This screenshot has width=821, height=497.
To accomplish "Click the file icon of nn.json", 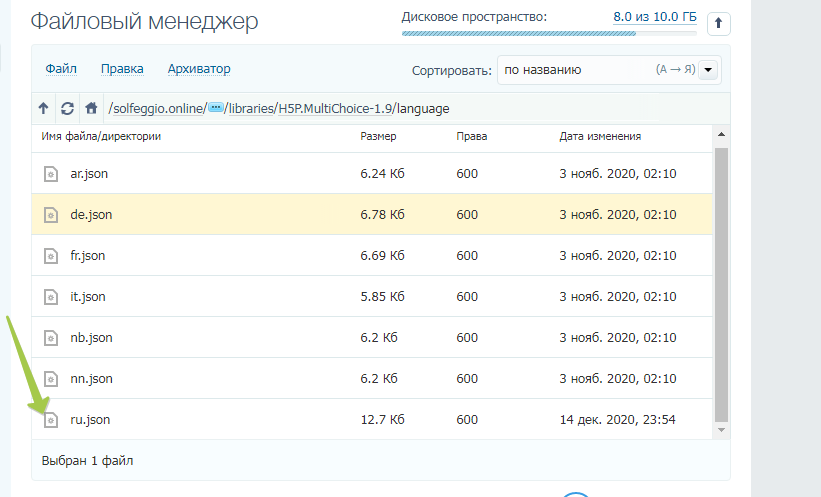I will [x=51, y=379].
